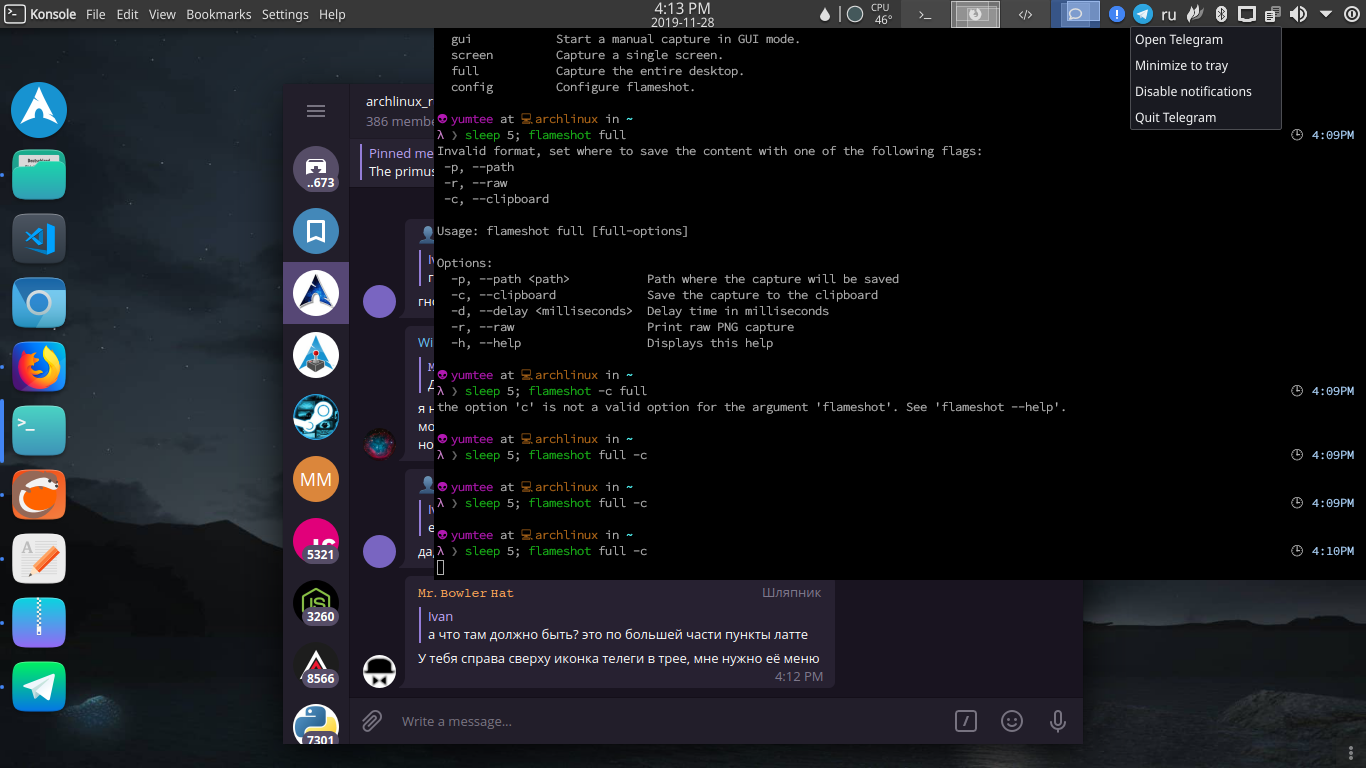The image size is (1366, 768).
Task: Open chat with 5321 unread badge
Action: point(316,541)
